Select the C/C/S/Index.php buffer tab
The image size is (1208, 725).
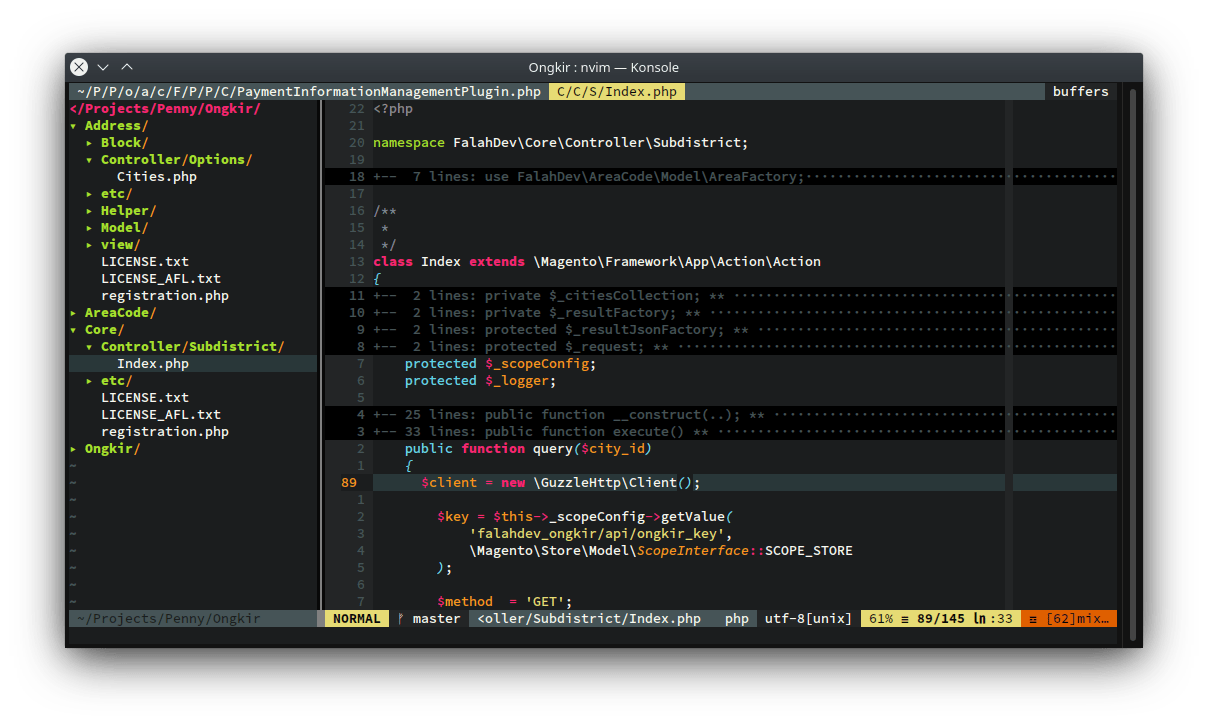tap(617, 92)
